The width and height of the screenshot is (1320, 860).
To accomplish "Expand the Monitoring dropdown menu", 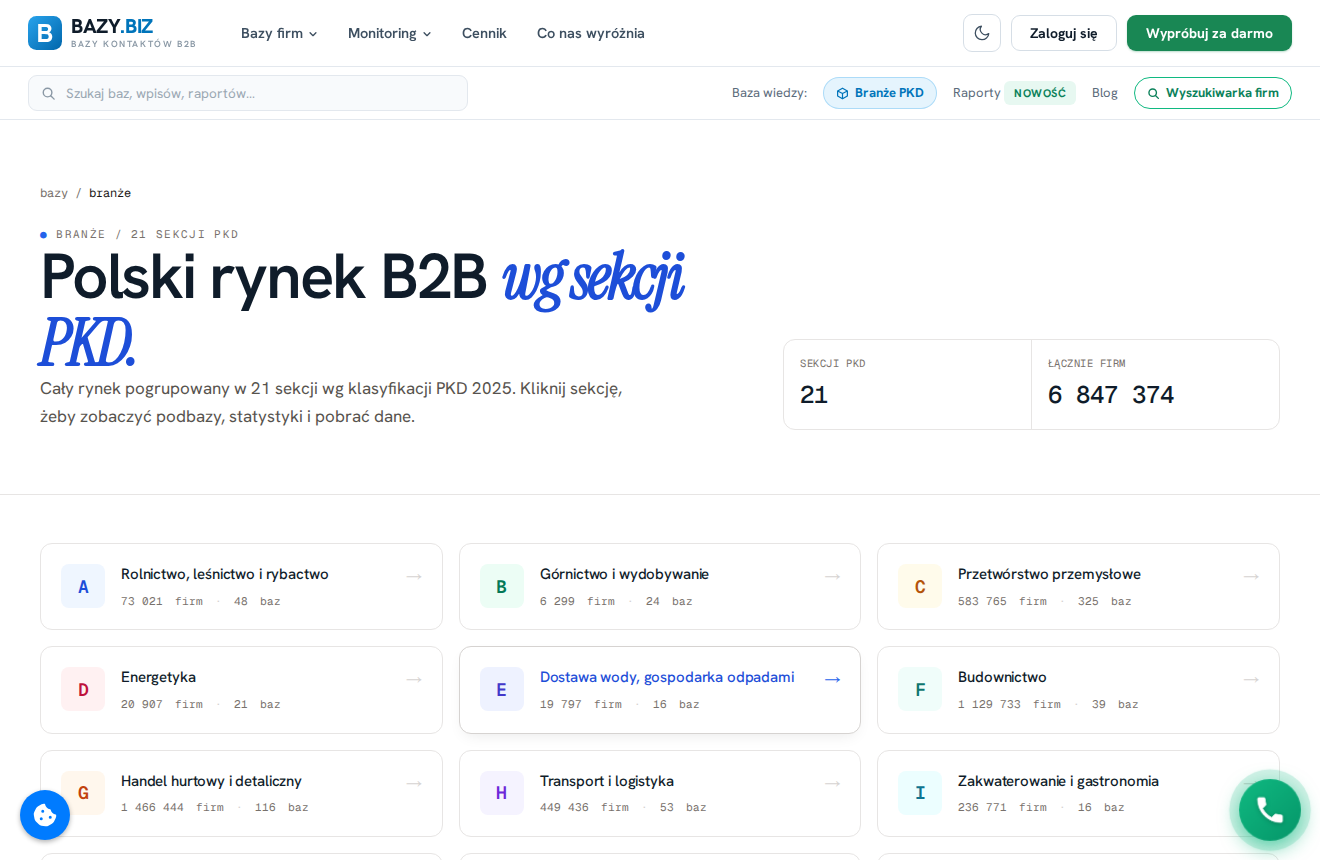I will point(390,33).
